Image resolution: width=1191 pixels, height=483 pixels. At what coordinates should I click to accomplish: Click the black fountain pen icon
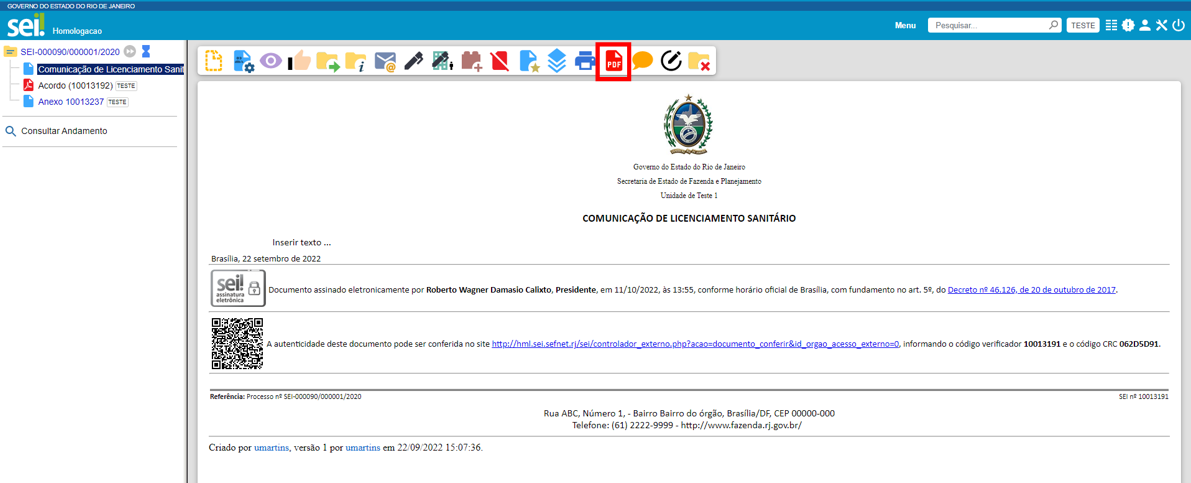tap(414, 62)
